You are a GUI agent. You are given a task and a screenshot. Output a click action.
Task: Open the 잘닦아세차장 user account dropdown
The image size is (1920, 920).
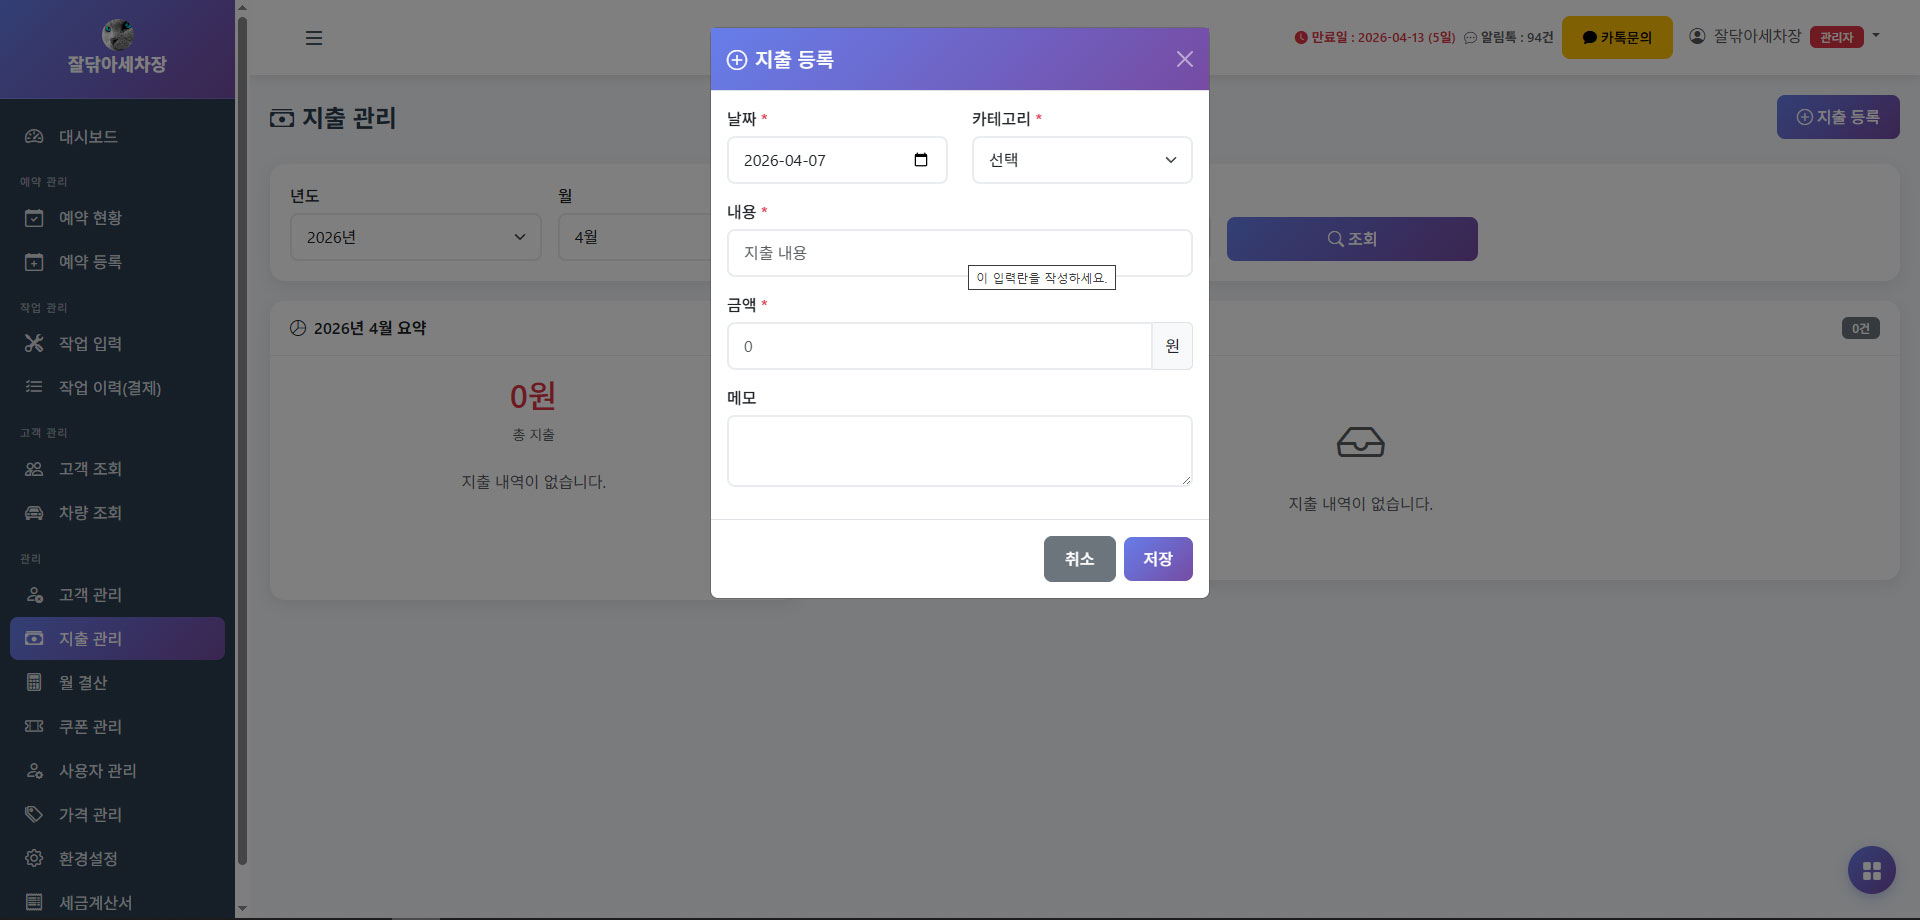(1784, 37)
